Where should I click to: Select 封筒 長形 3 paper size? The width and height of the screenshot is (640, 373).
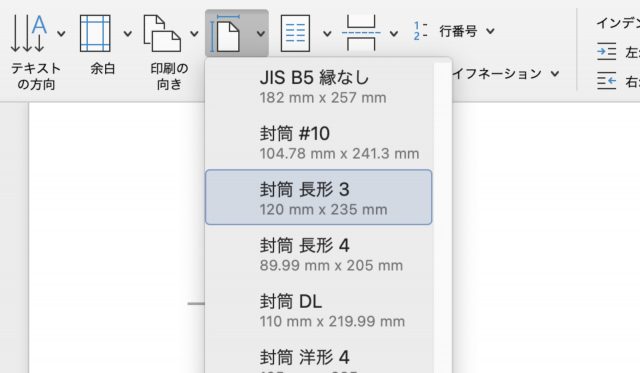318,198
